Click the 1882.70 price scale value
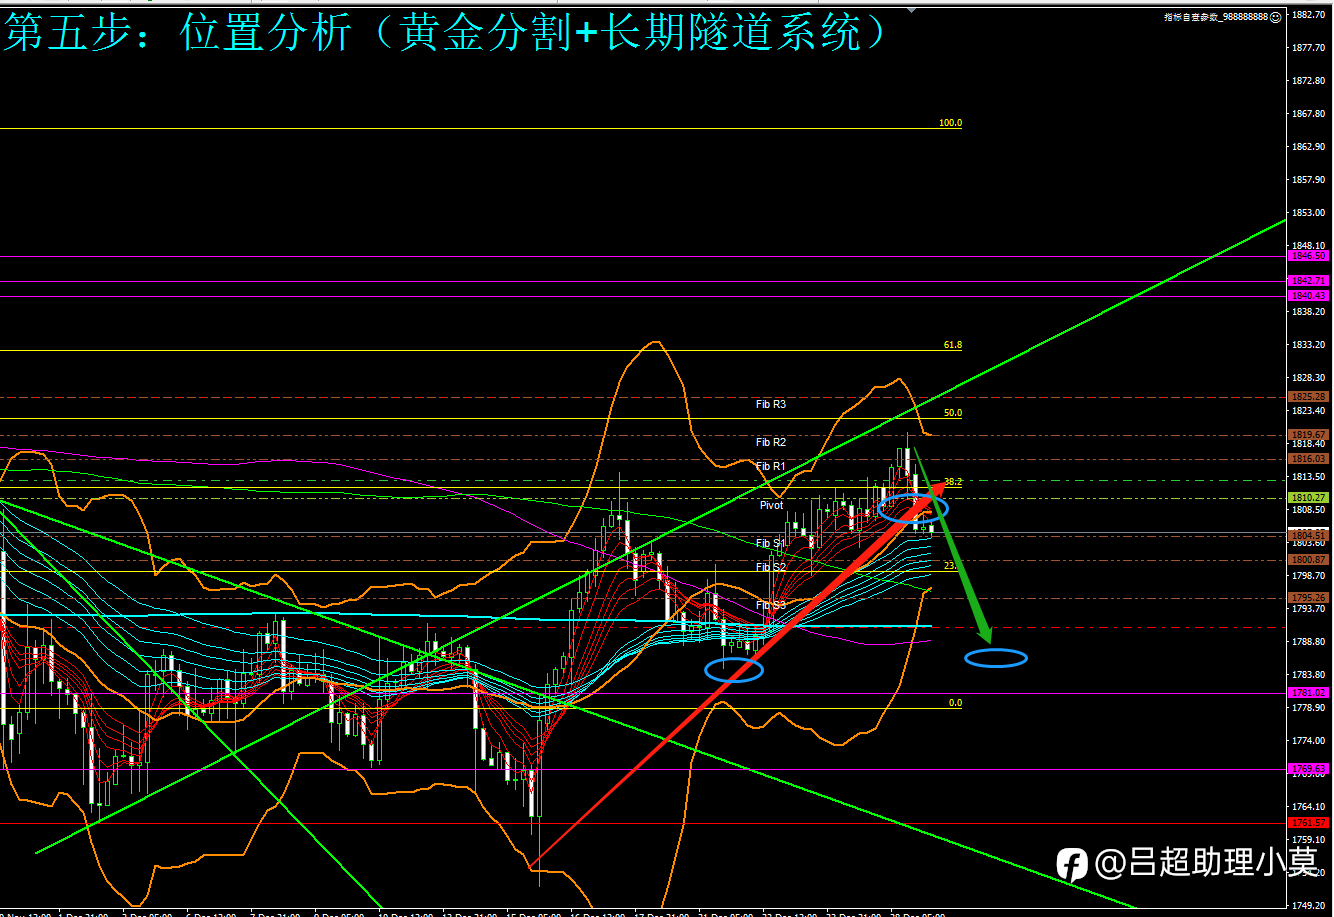Viewport: 1334px width, 917px height. click(x=1310, y=15)
